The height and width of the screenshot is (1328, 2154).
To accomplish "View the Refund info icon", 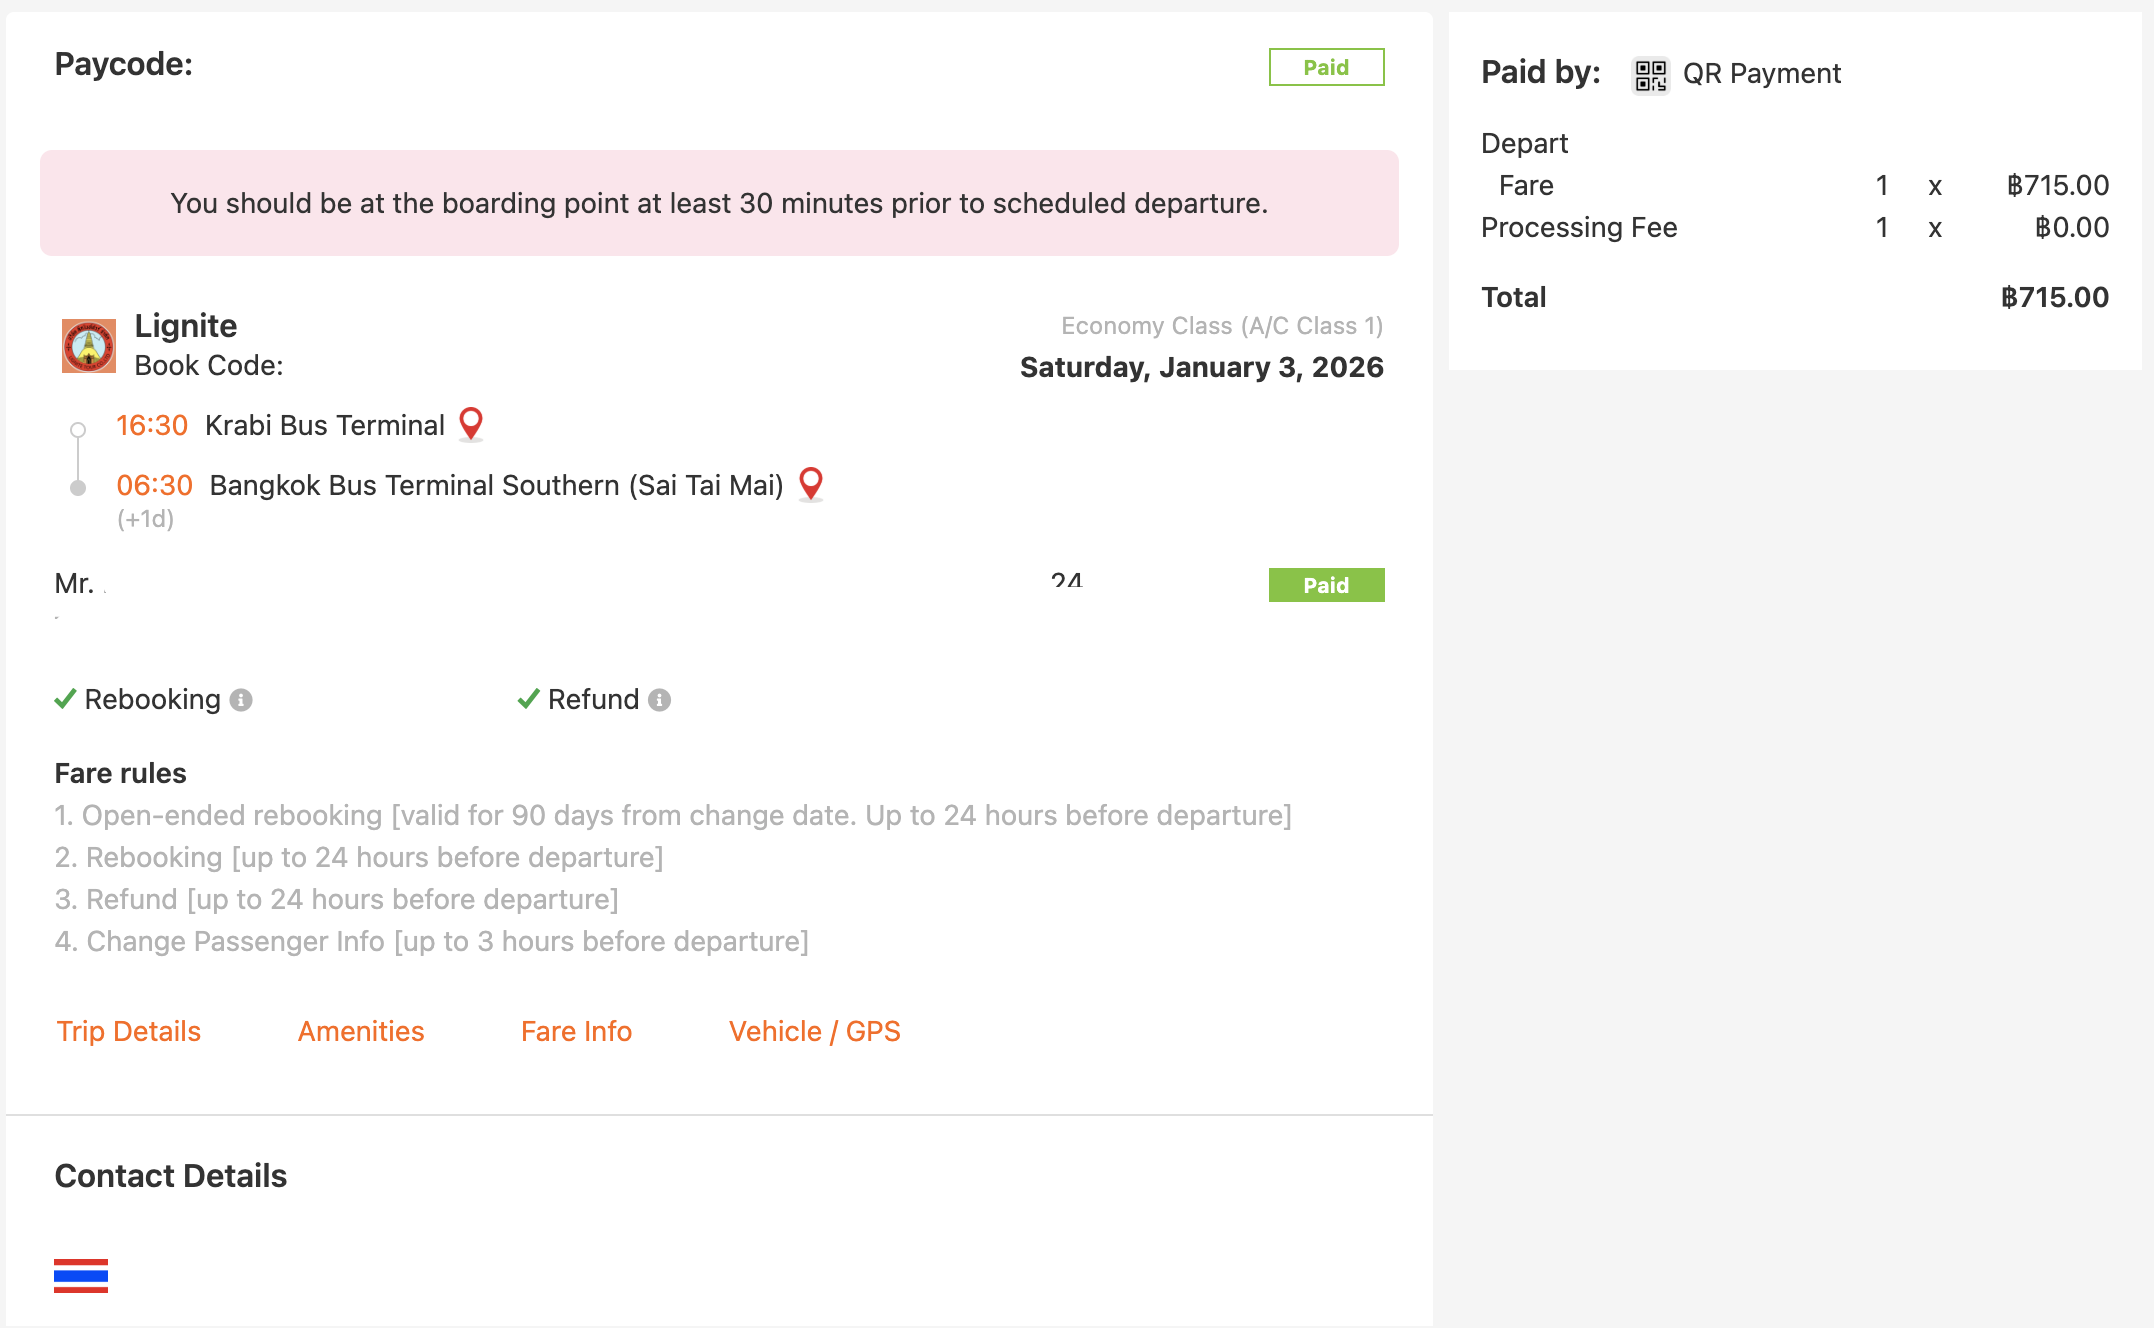I will point(659,700).
